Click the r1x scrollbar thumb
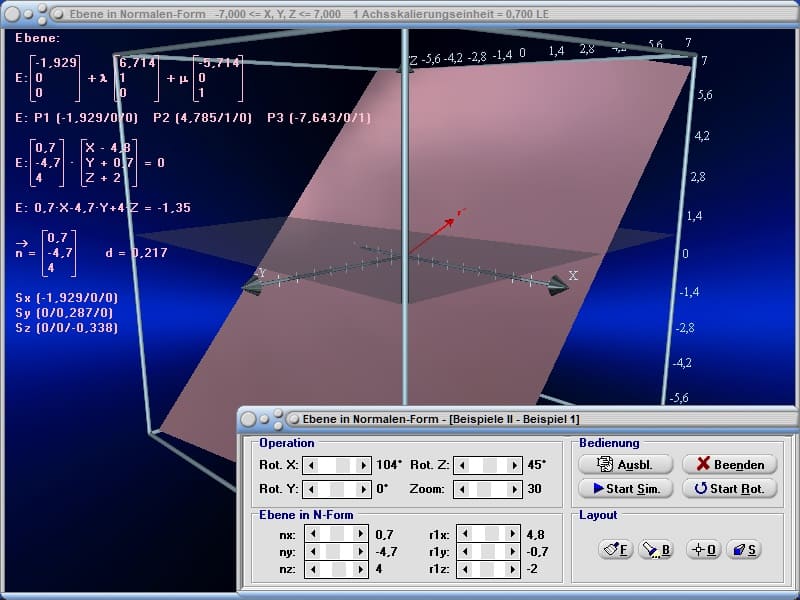800x600 pixels. coord(492,534)
